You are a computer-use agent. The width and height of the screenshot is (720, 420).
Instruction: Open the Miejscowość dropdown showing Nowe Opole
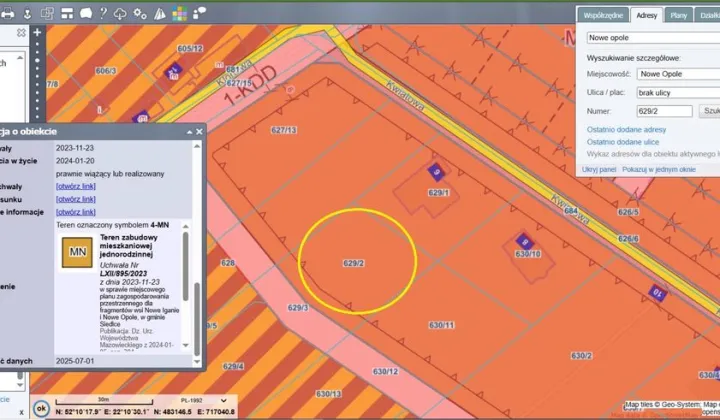[678, 74]
